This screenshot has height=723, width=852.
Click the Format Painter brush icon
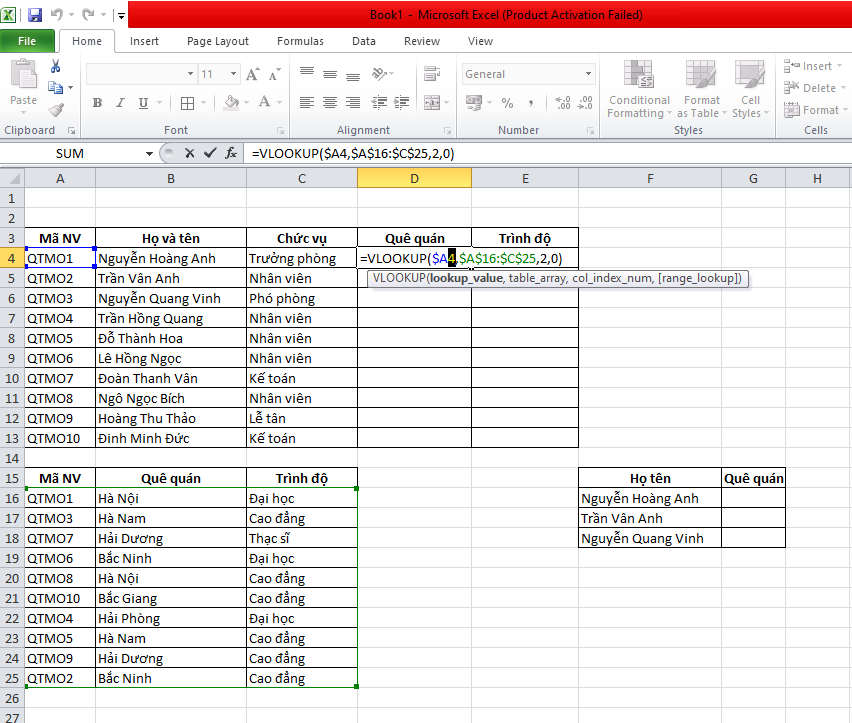(55, 110)
